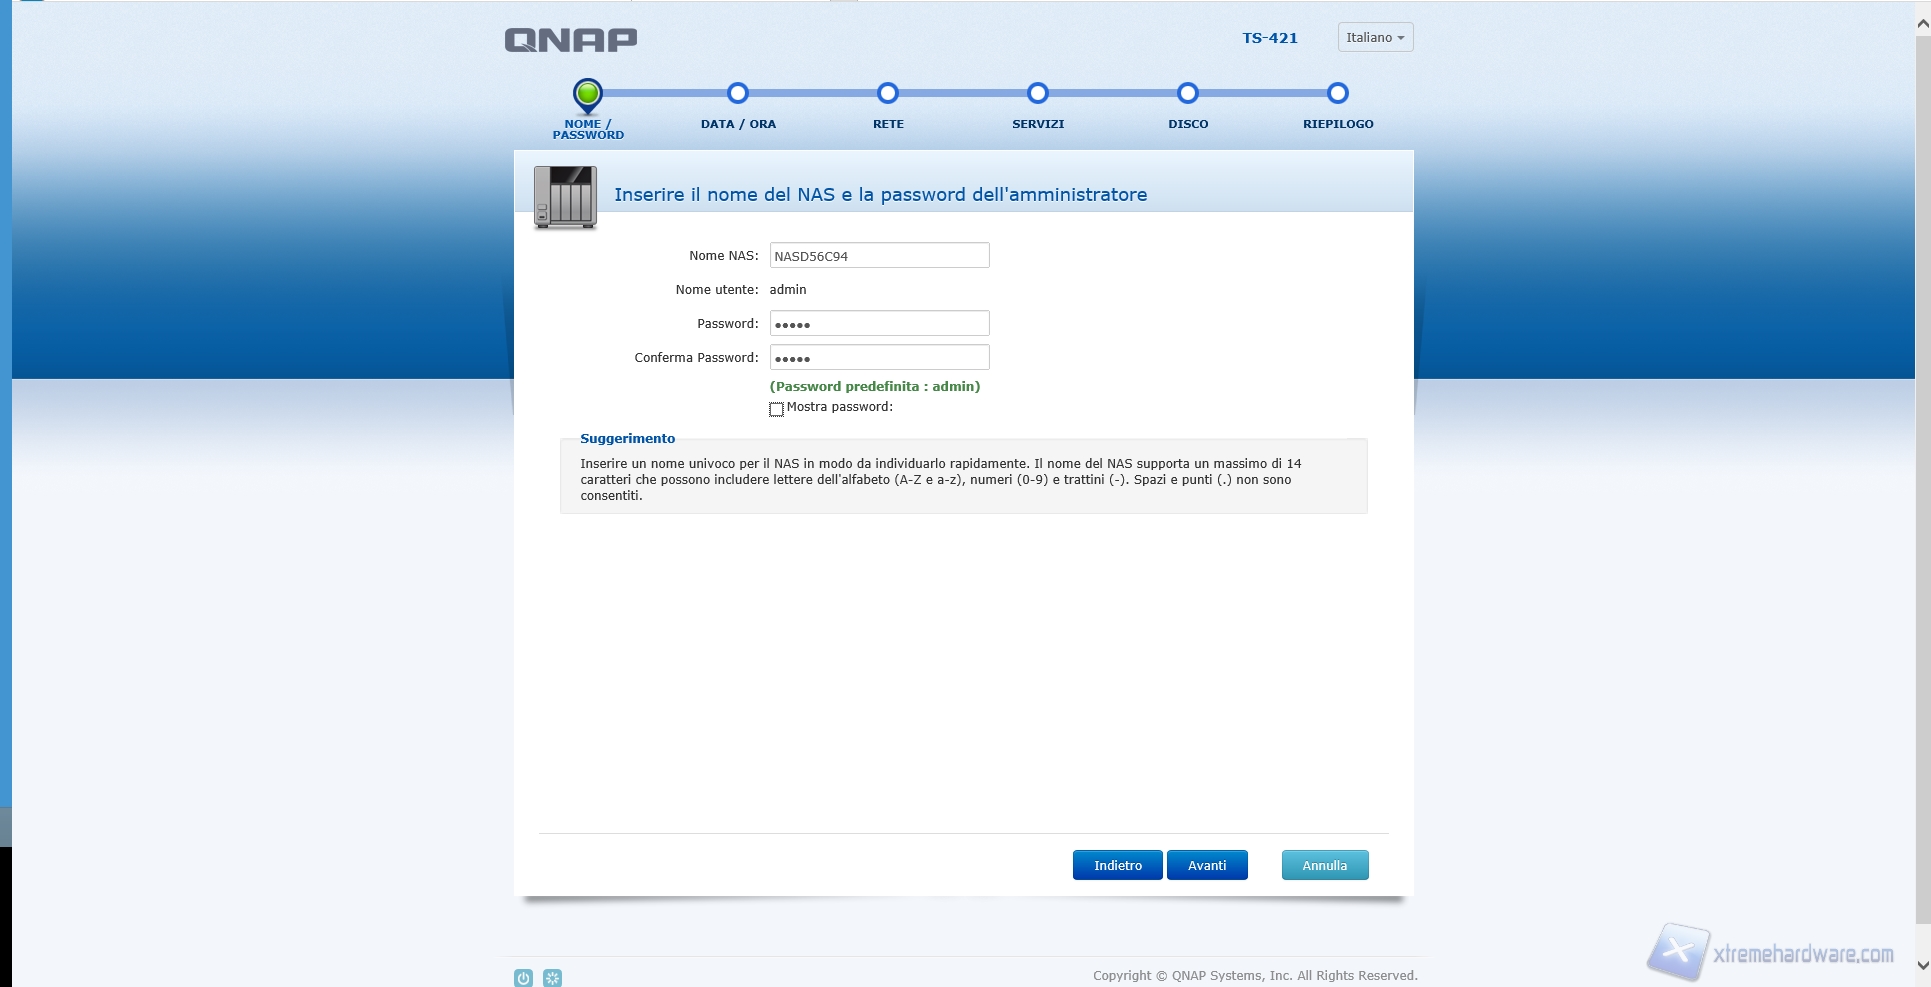Open the Italiano language dropdown
The width and height of the screenshot is (1931, 987).
1375,38
